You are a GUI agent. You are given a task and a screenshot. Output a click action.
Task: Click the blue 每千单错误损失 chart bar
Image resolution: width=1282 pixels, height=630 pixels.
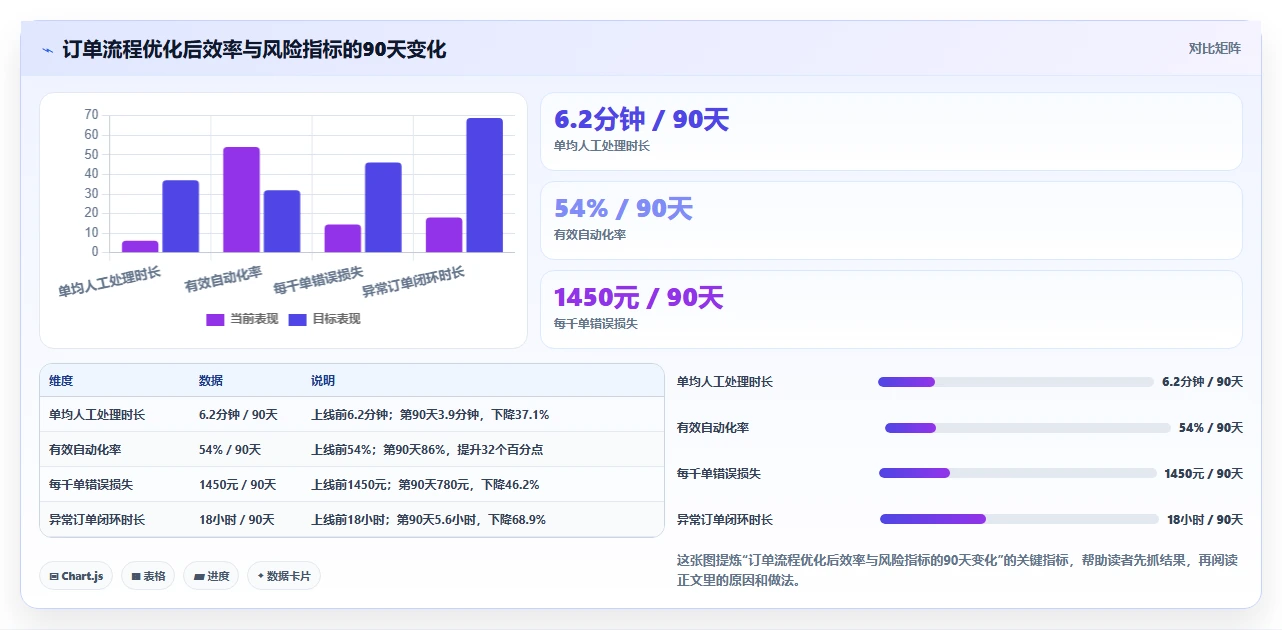pos(383,207)
